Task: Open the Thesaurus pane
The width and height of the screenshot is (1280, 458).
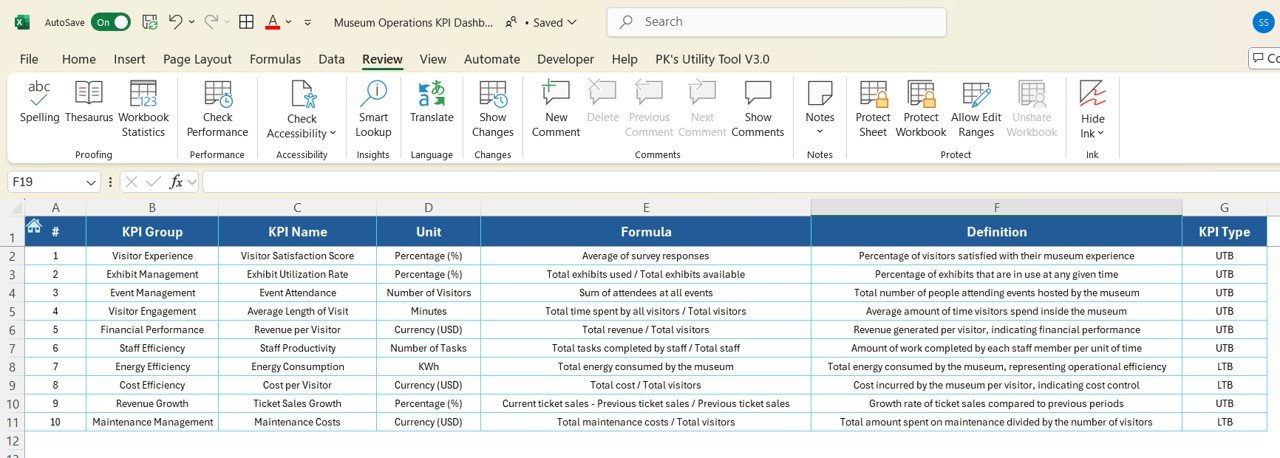Action: coord(89,103)
